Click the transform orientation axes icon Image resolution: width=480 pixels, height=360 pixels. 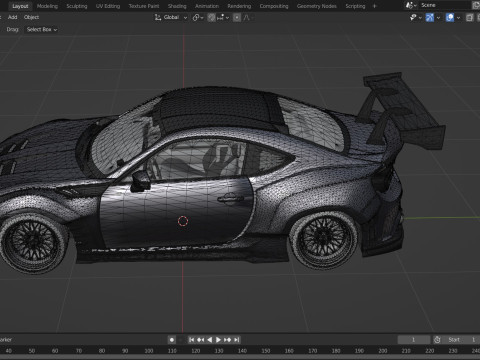(x=158, y=17)
